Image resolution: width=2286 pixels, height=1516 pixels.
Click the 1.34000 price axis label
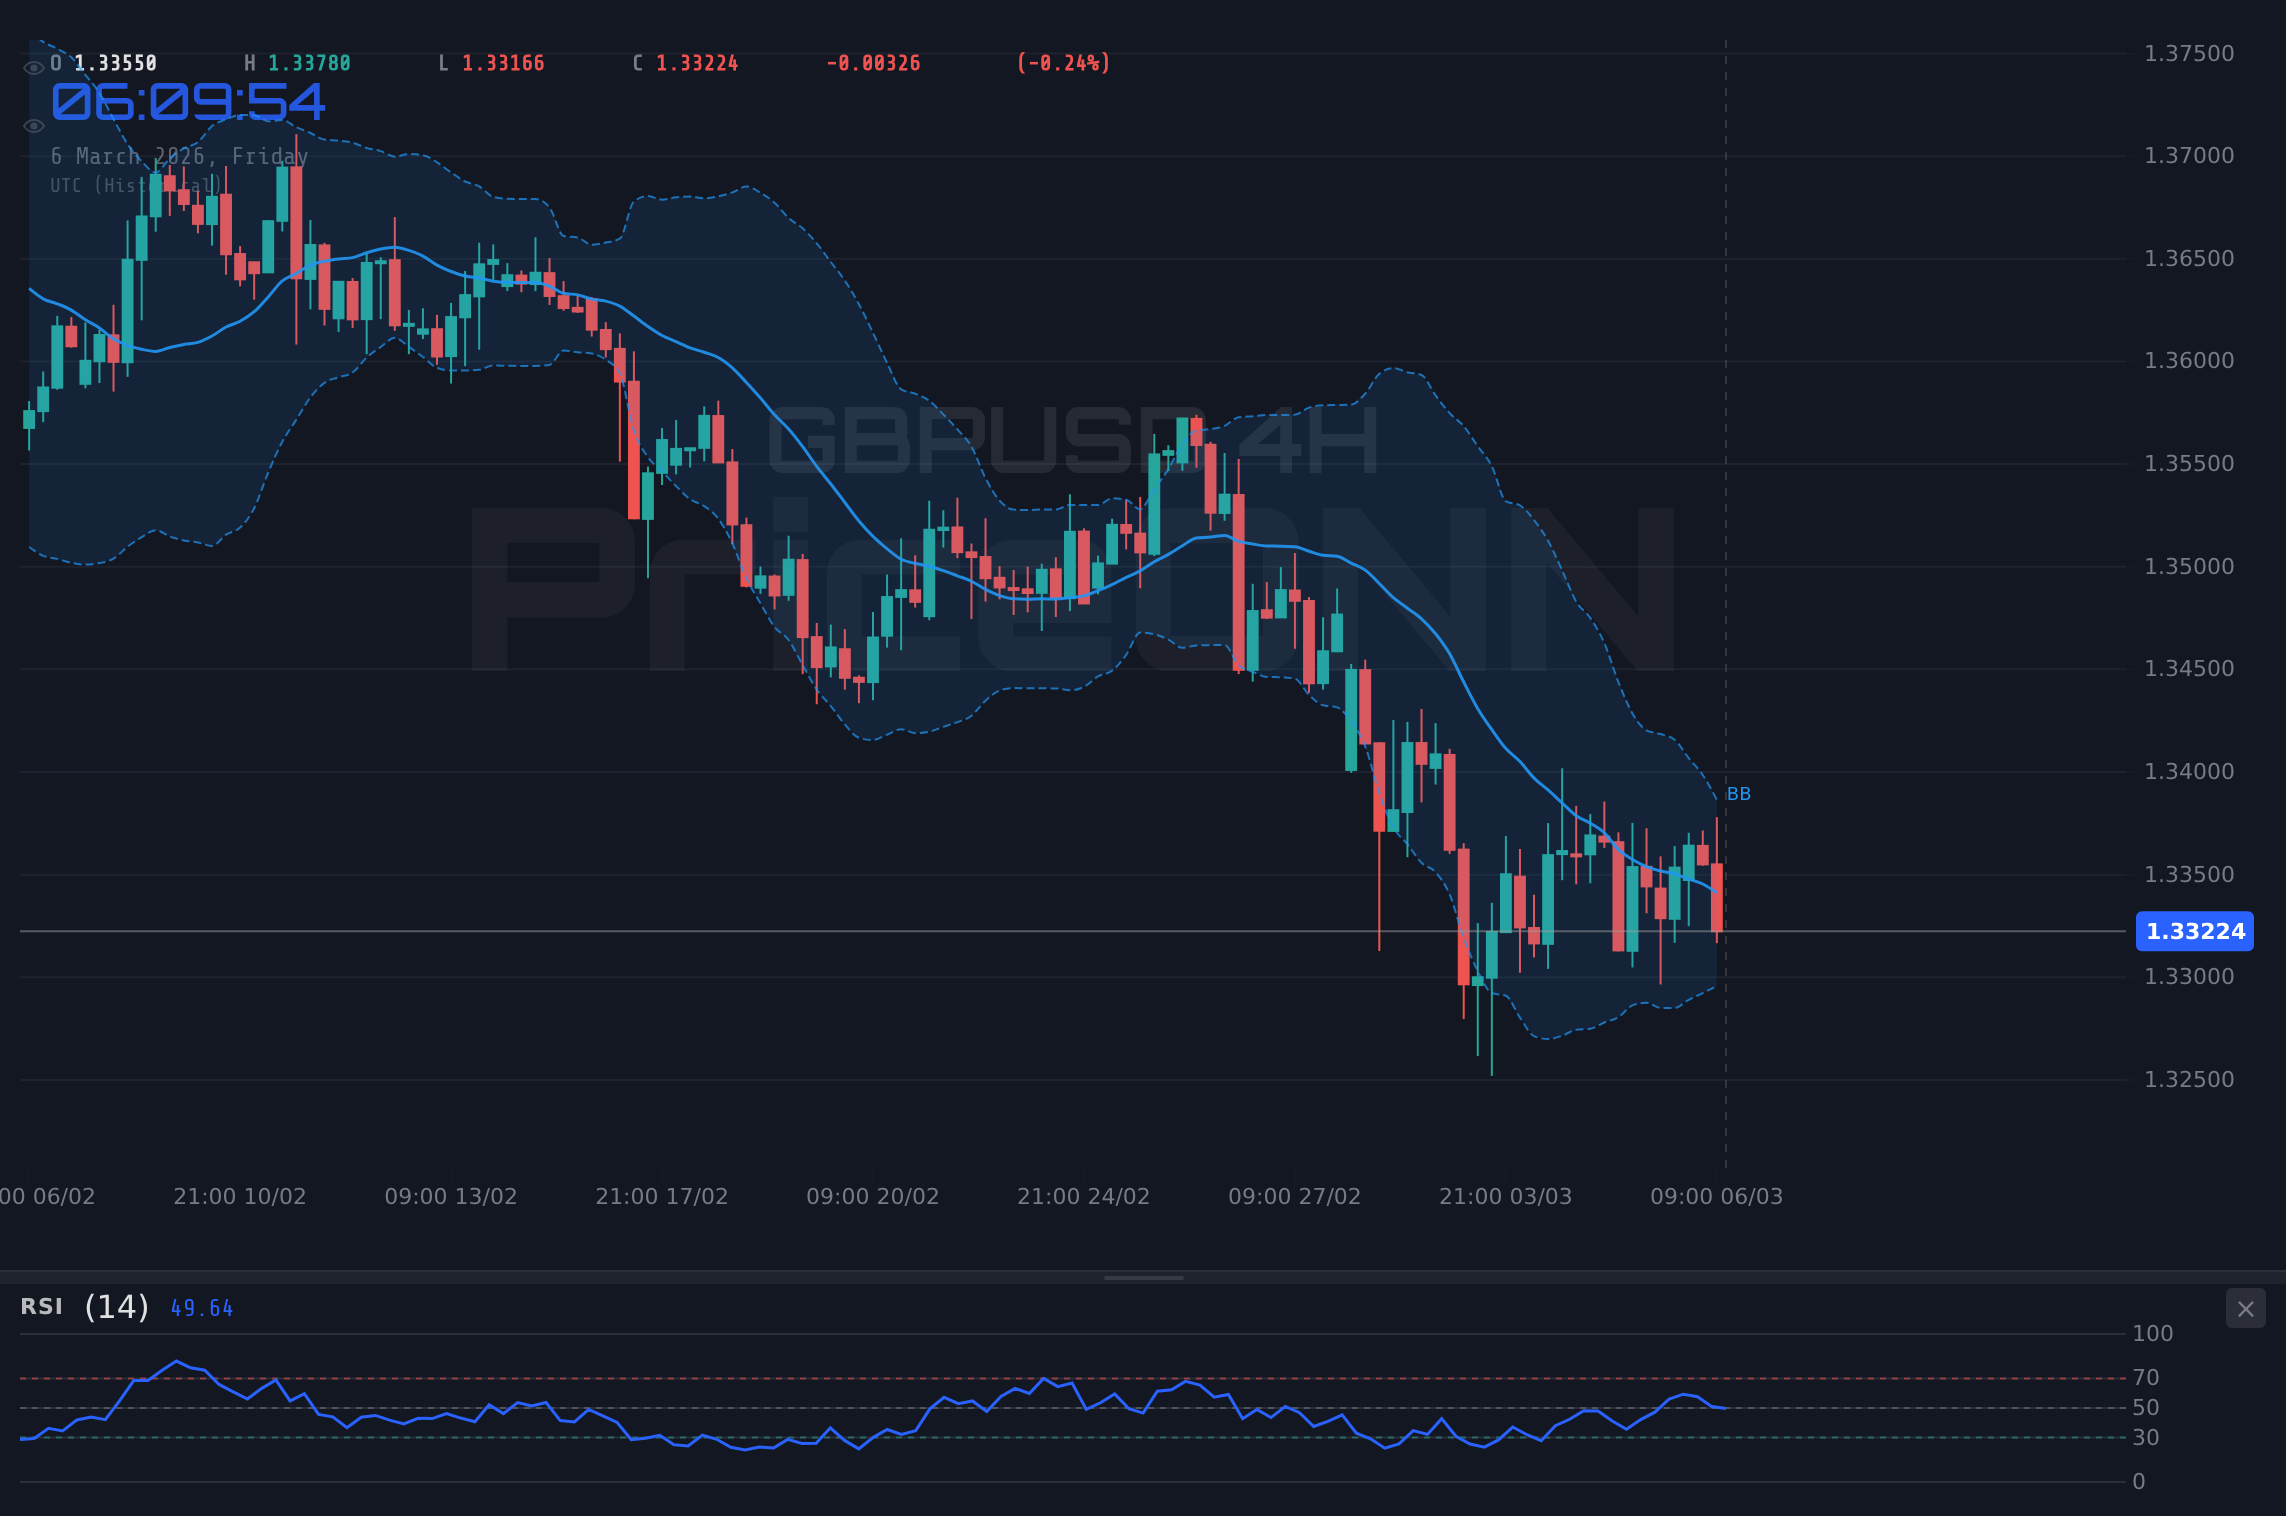pos(2189,772)
